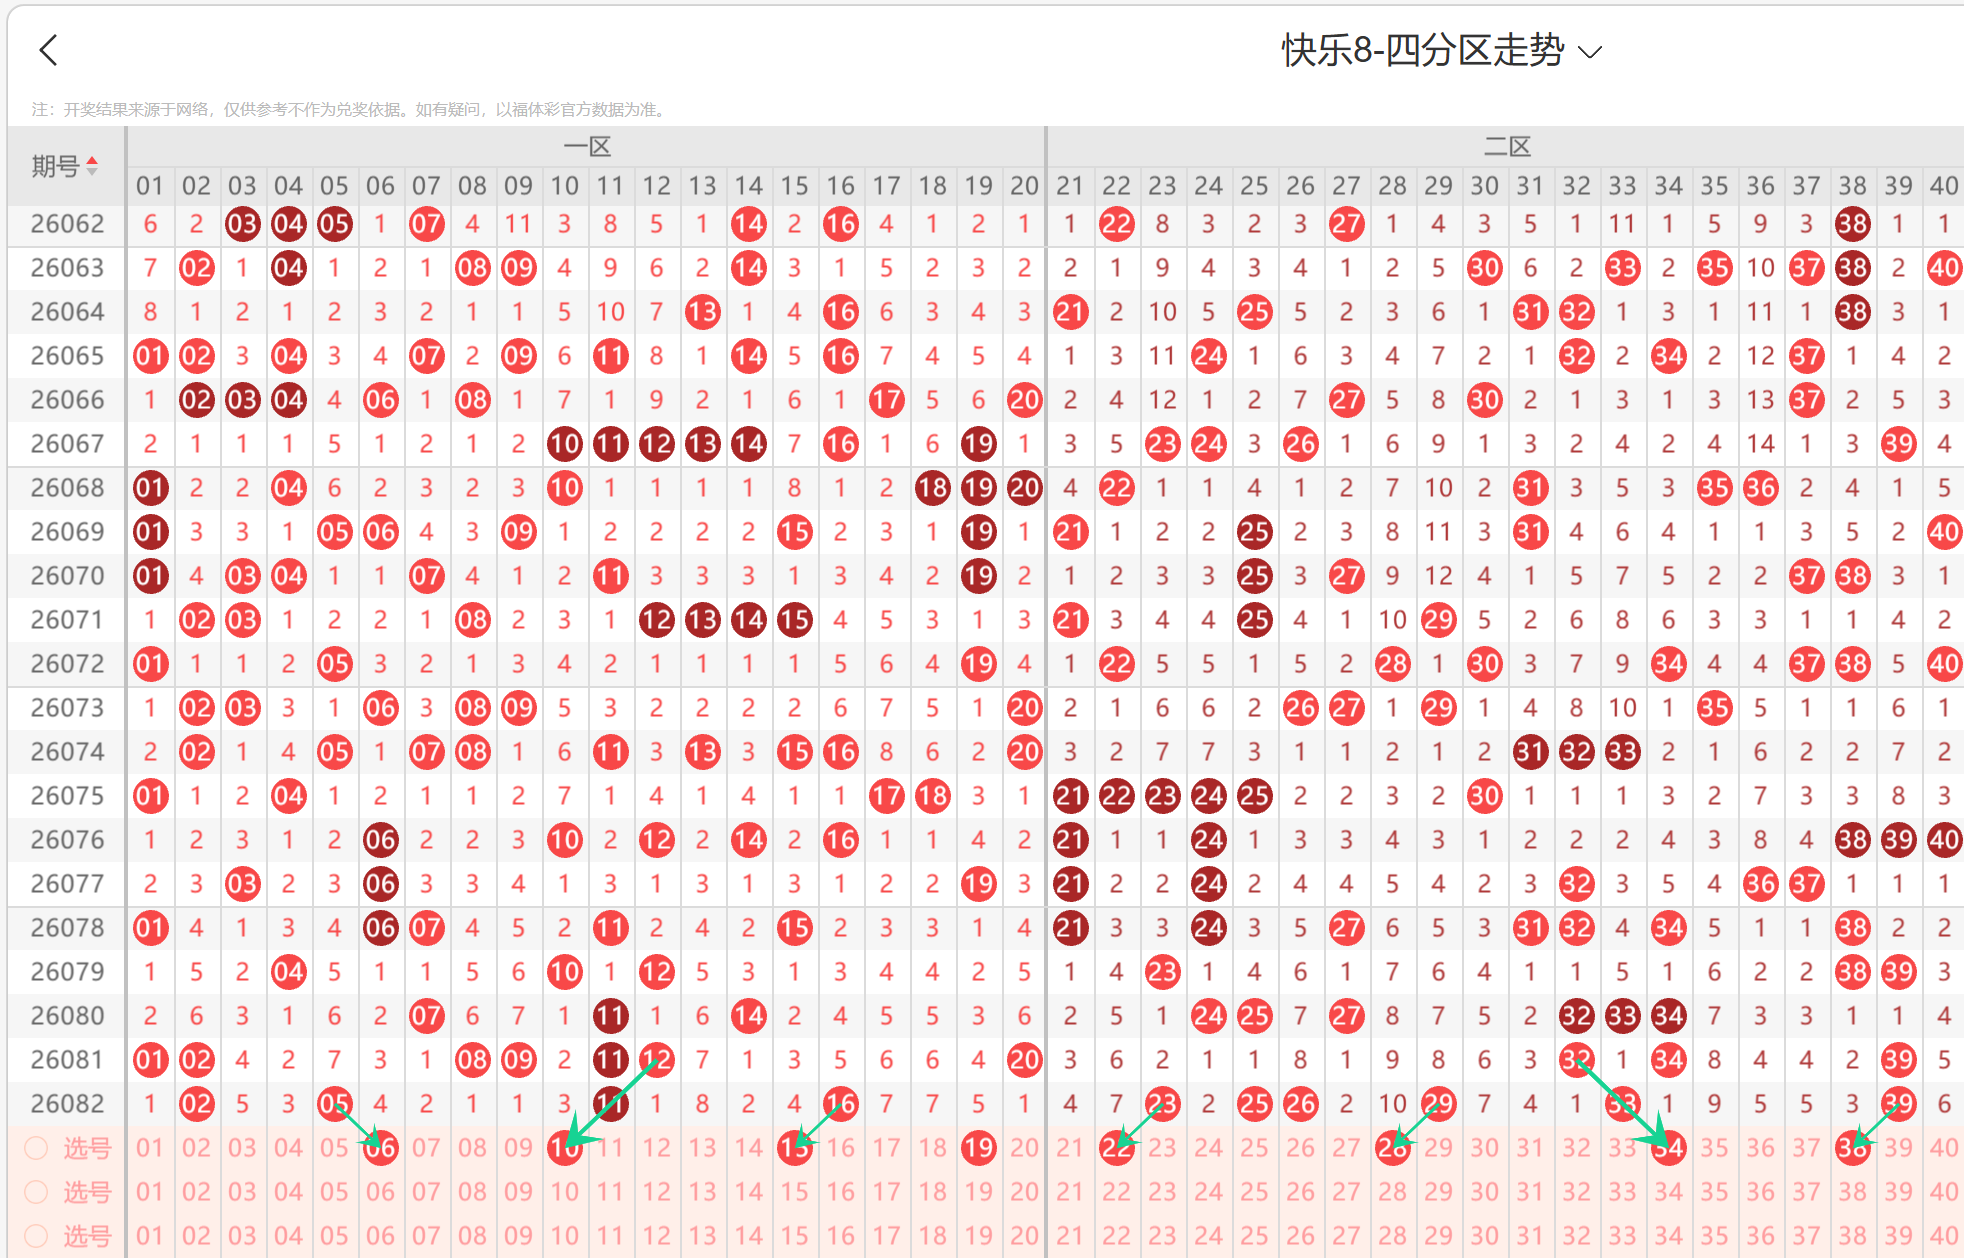This screenshot has width=1964, height=1258.
Task: Select the first 选号 radio button
Action: tap(36, 1148)
